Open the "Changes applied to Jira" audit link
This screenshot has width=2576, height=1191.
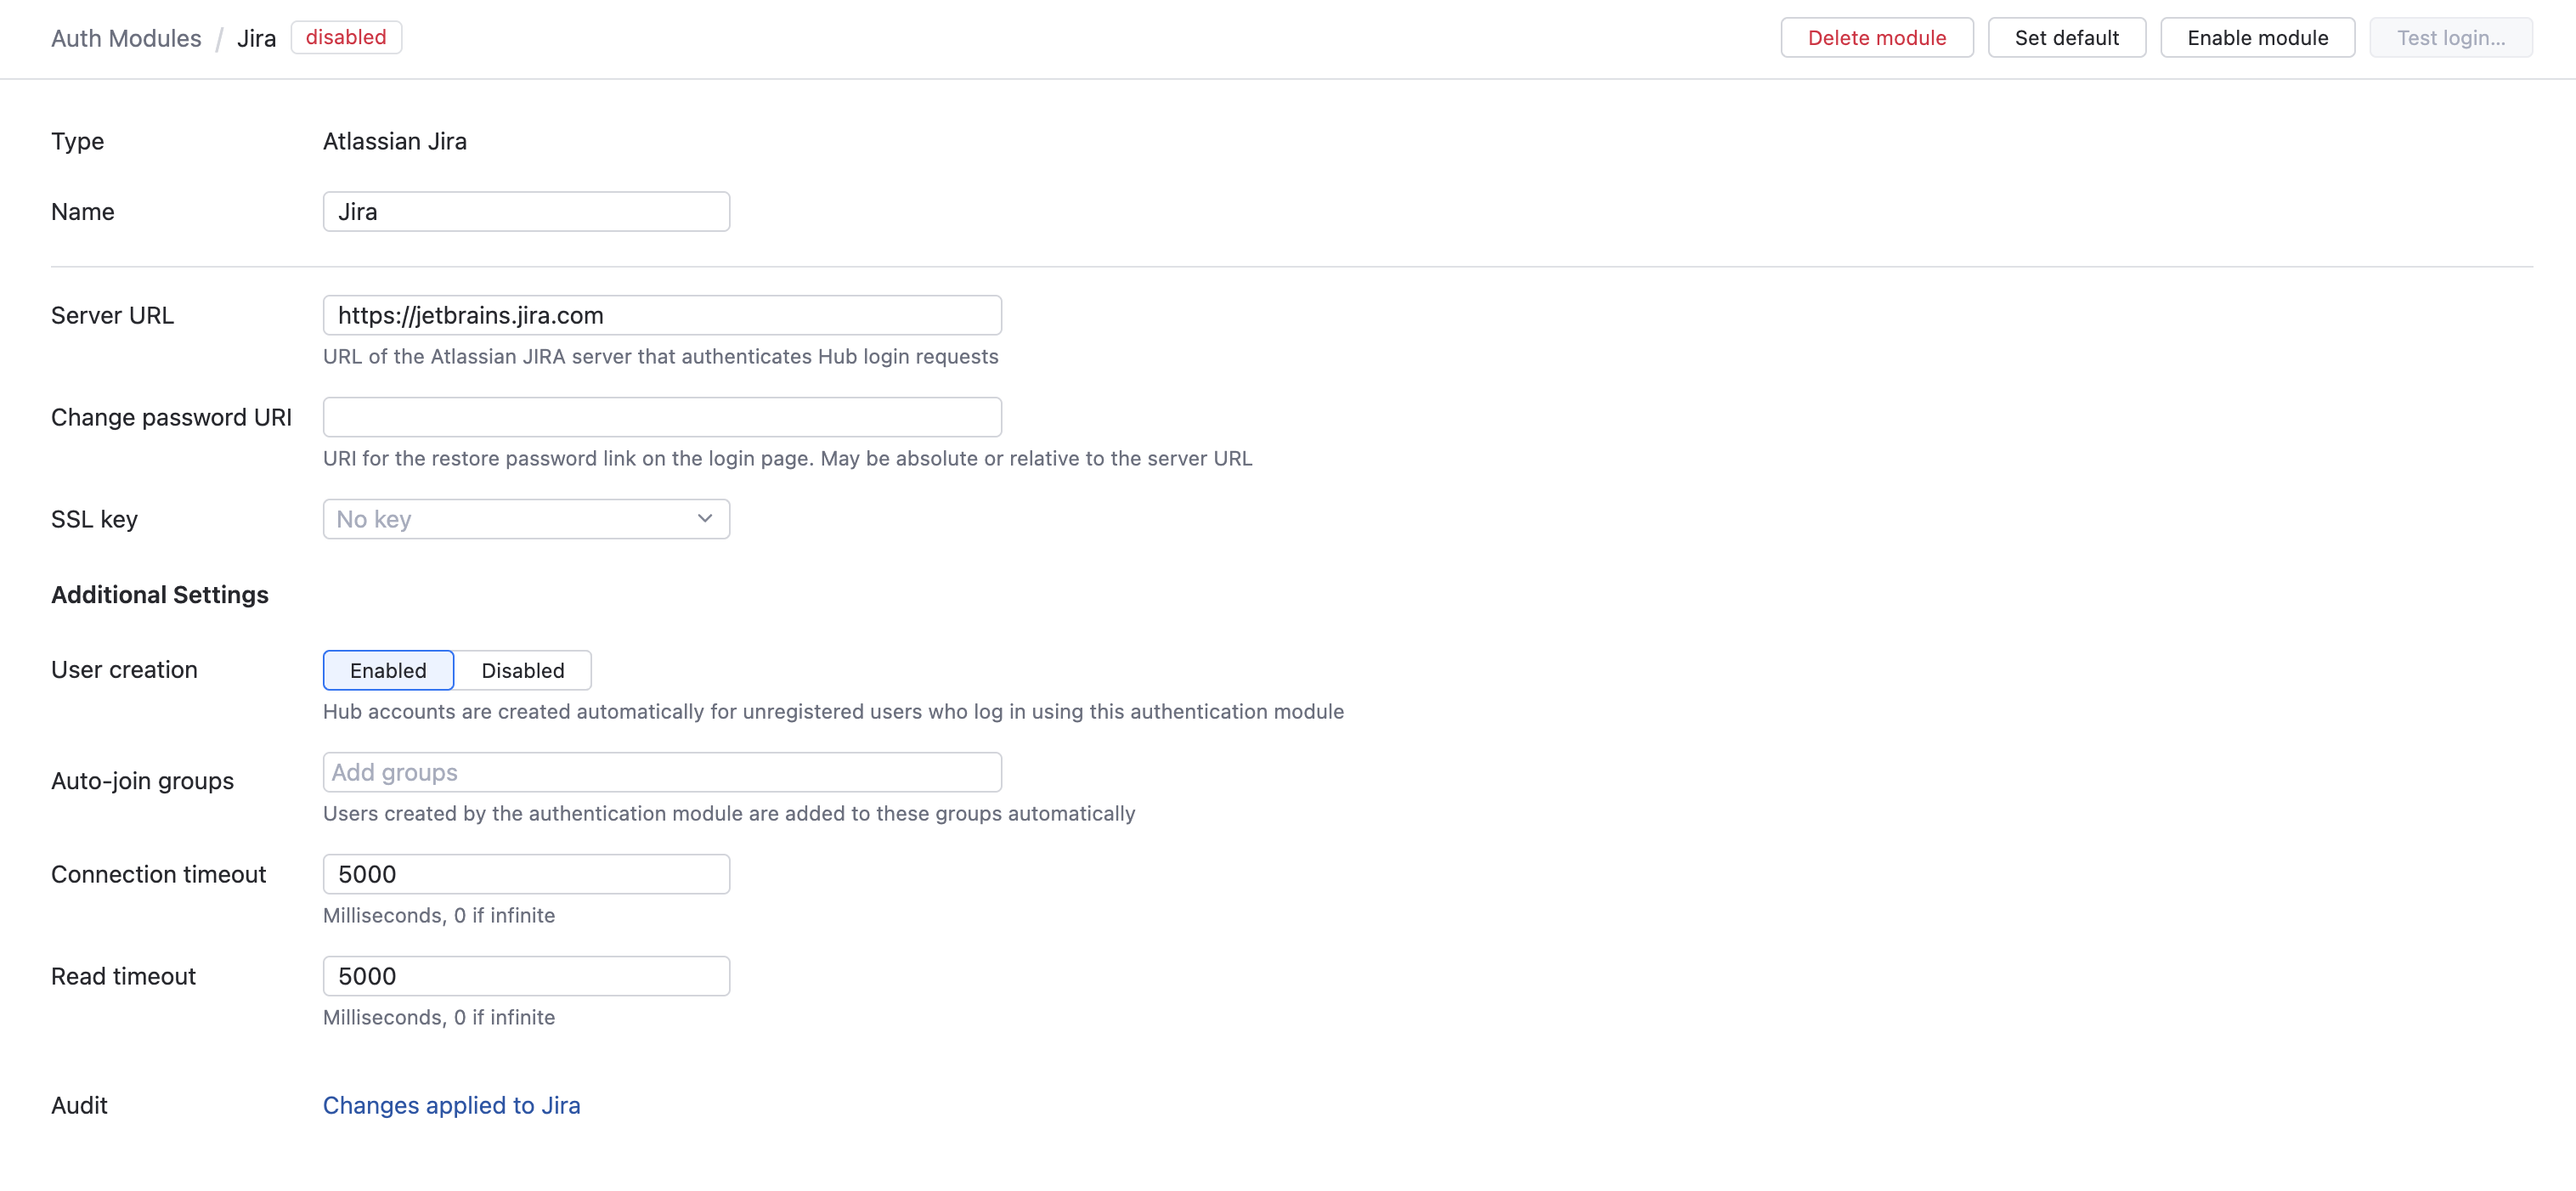tap(451, 1105)
